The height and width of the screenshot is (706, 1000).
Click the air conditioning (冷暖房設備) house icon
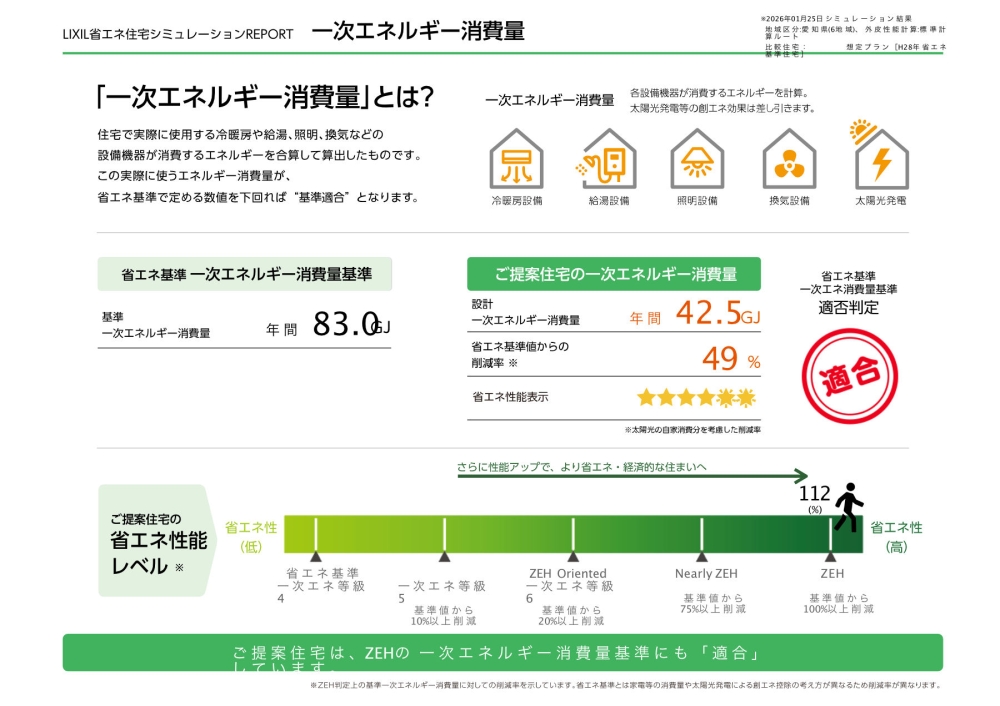pos(516,160)
